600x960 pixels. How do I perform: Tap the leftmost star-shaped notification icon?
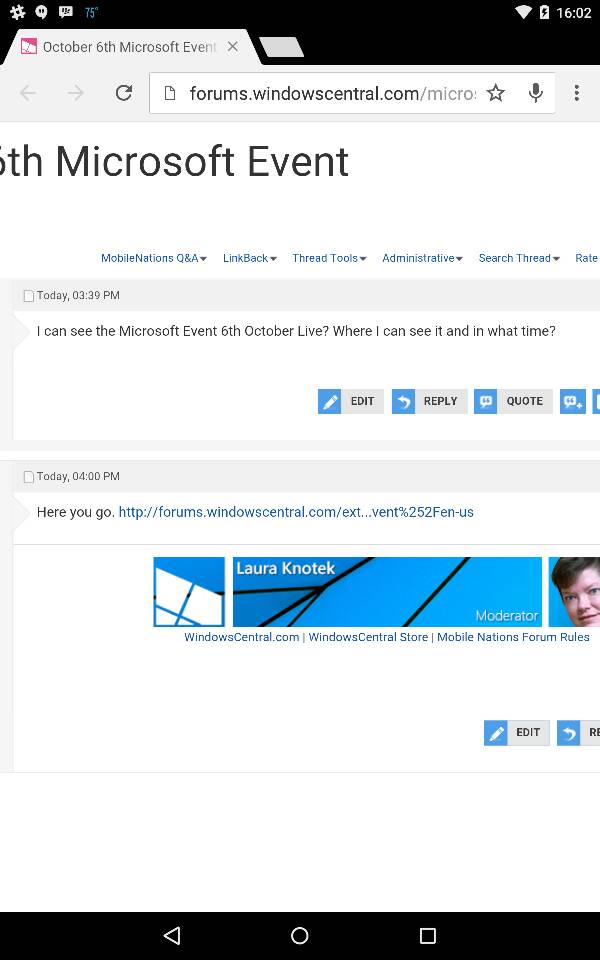18,12
